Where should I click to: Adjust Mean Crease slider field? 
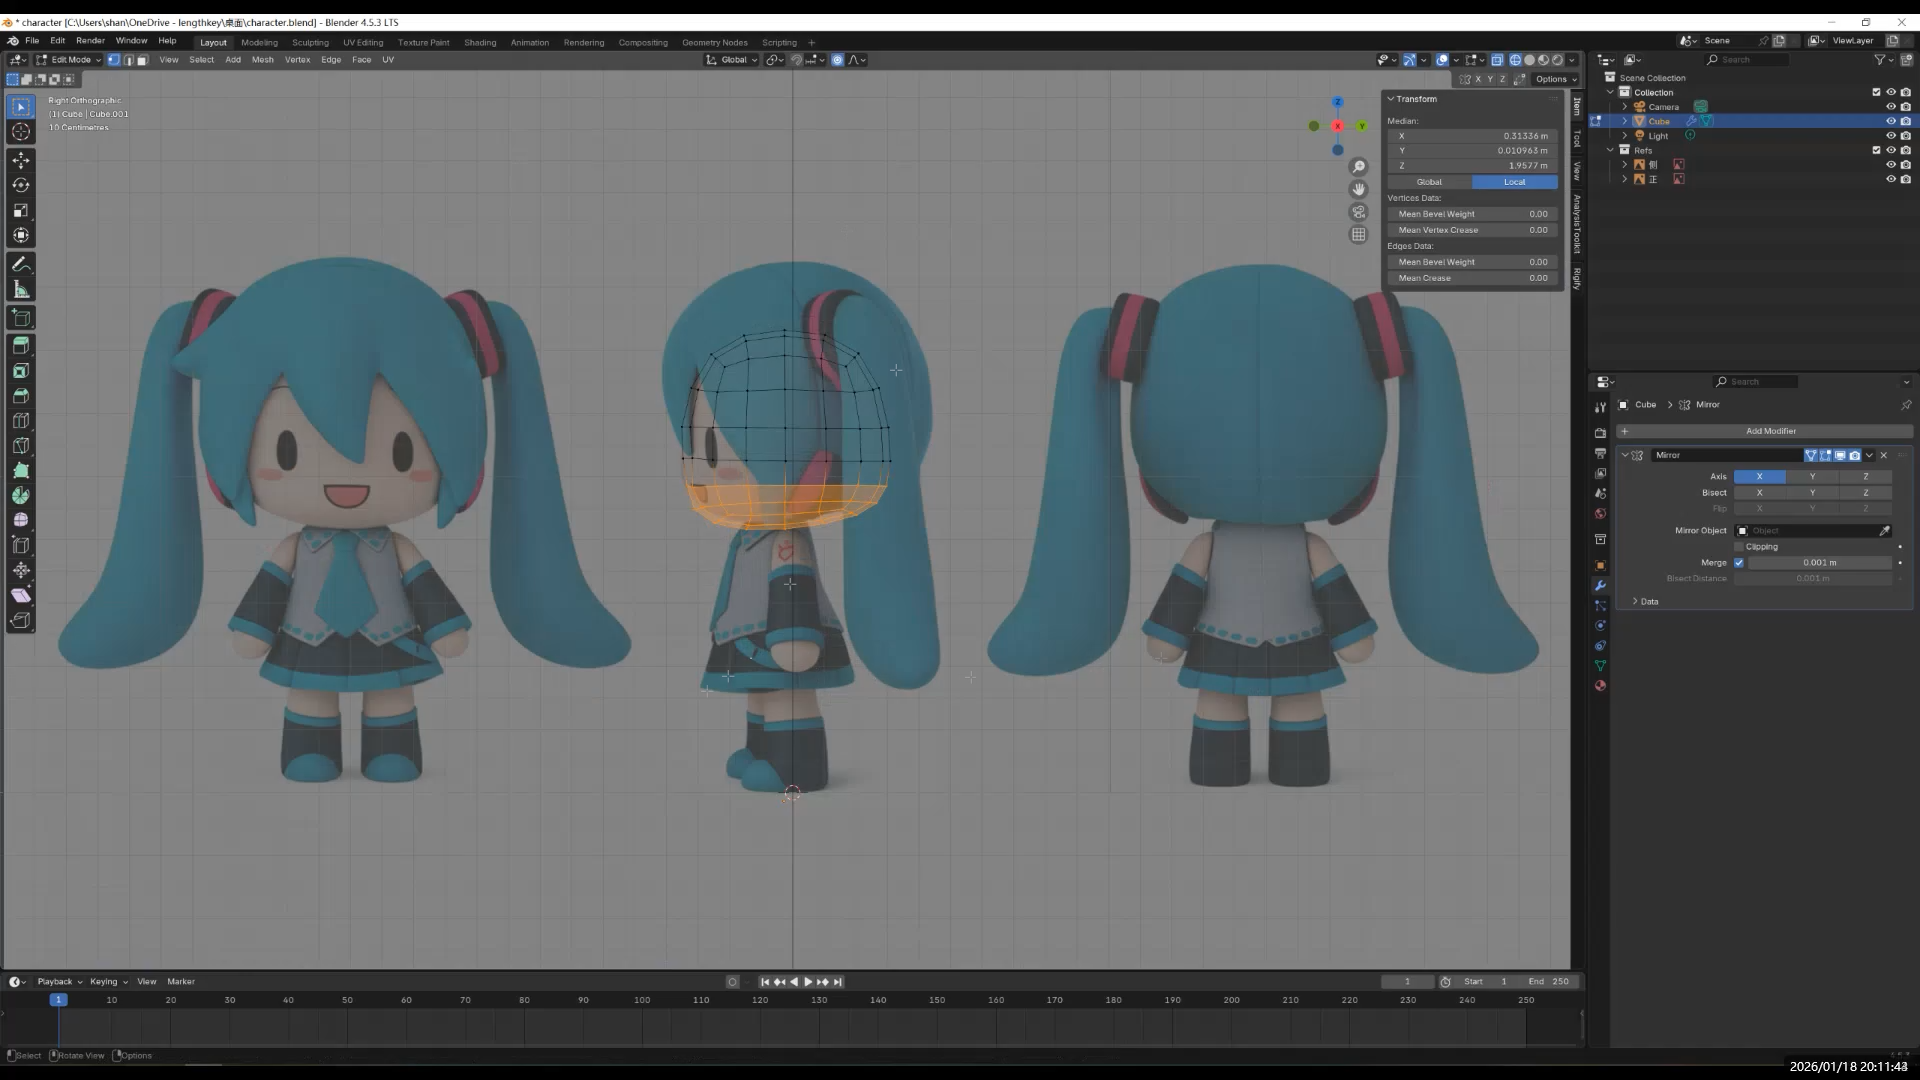1472,278
